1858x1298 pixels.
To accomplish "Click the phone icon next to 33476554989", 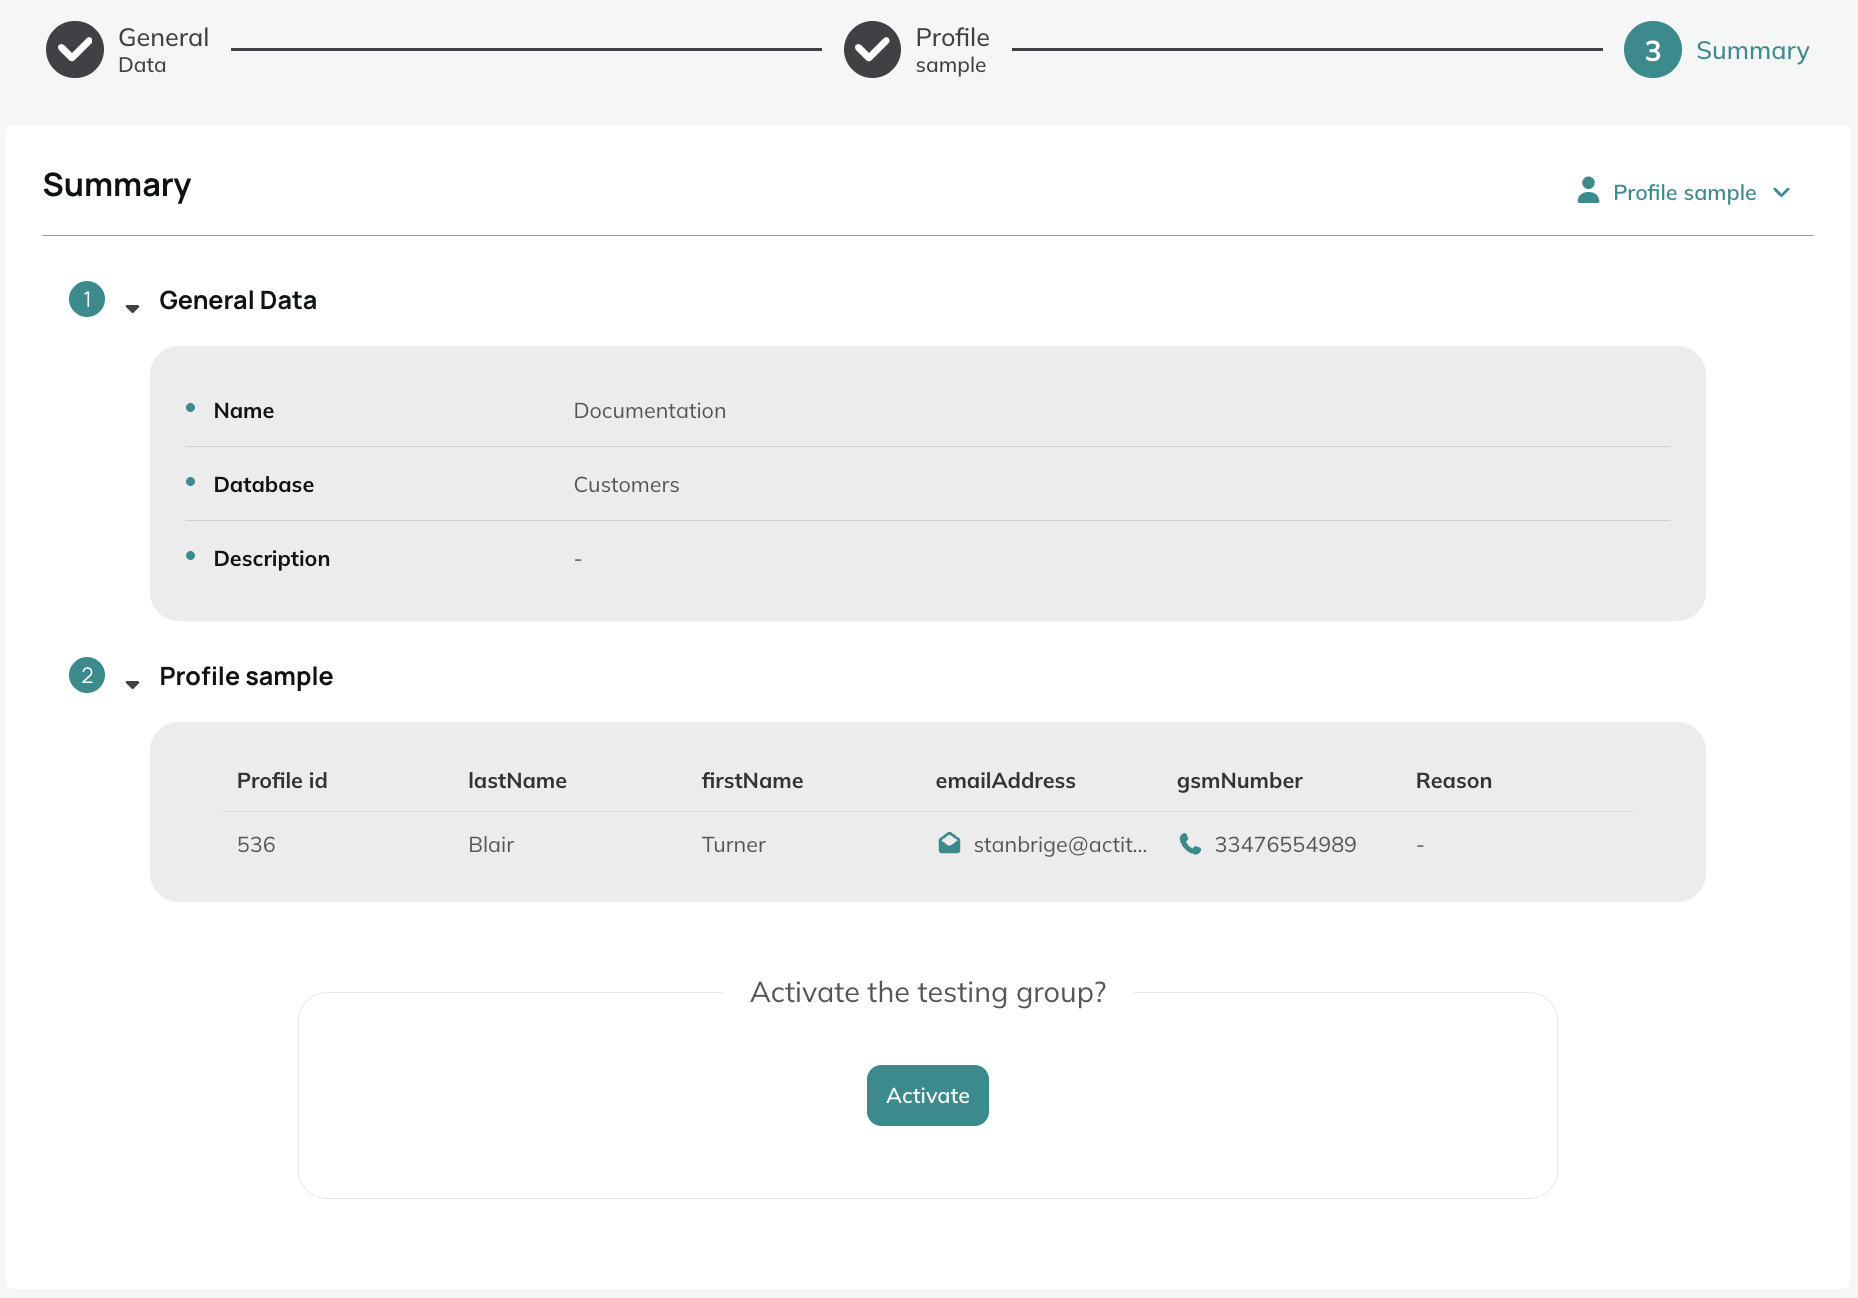I will coord(1190,844).
